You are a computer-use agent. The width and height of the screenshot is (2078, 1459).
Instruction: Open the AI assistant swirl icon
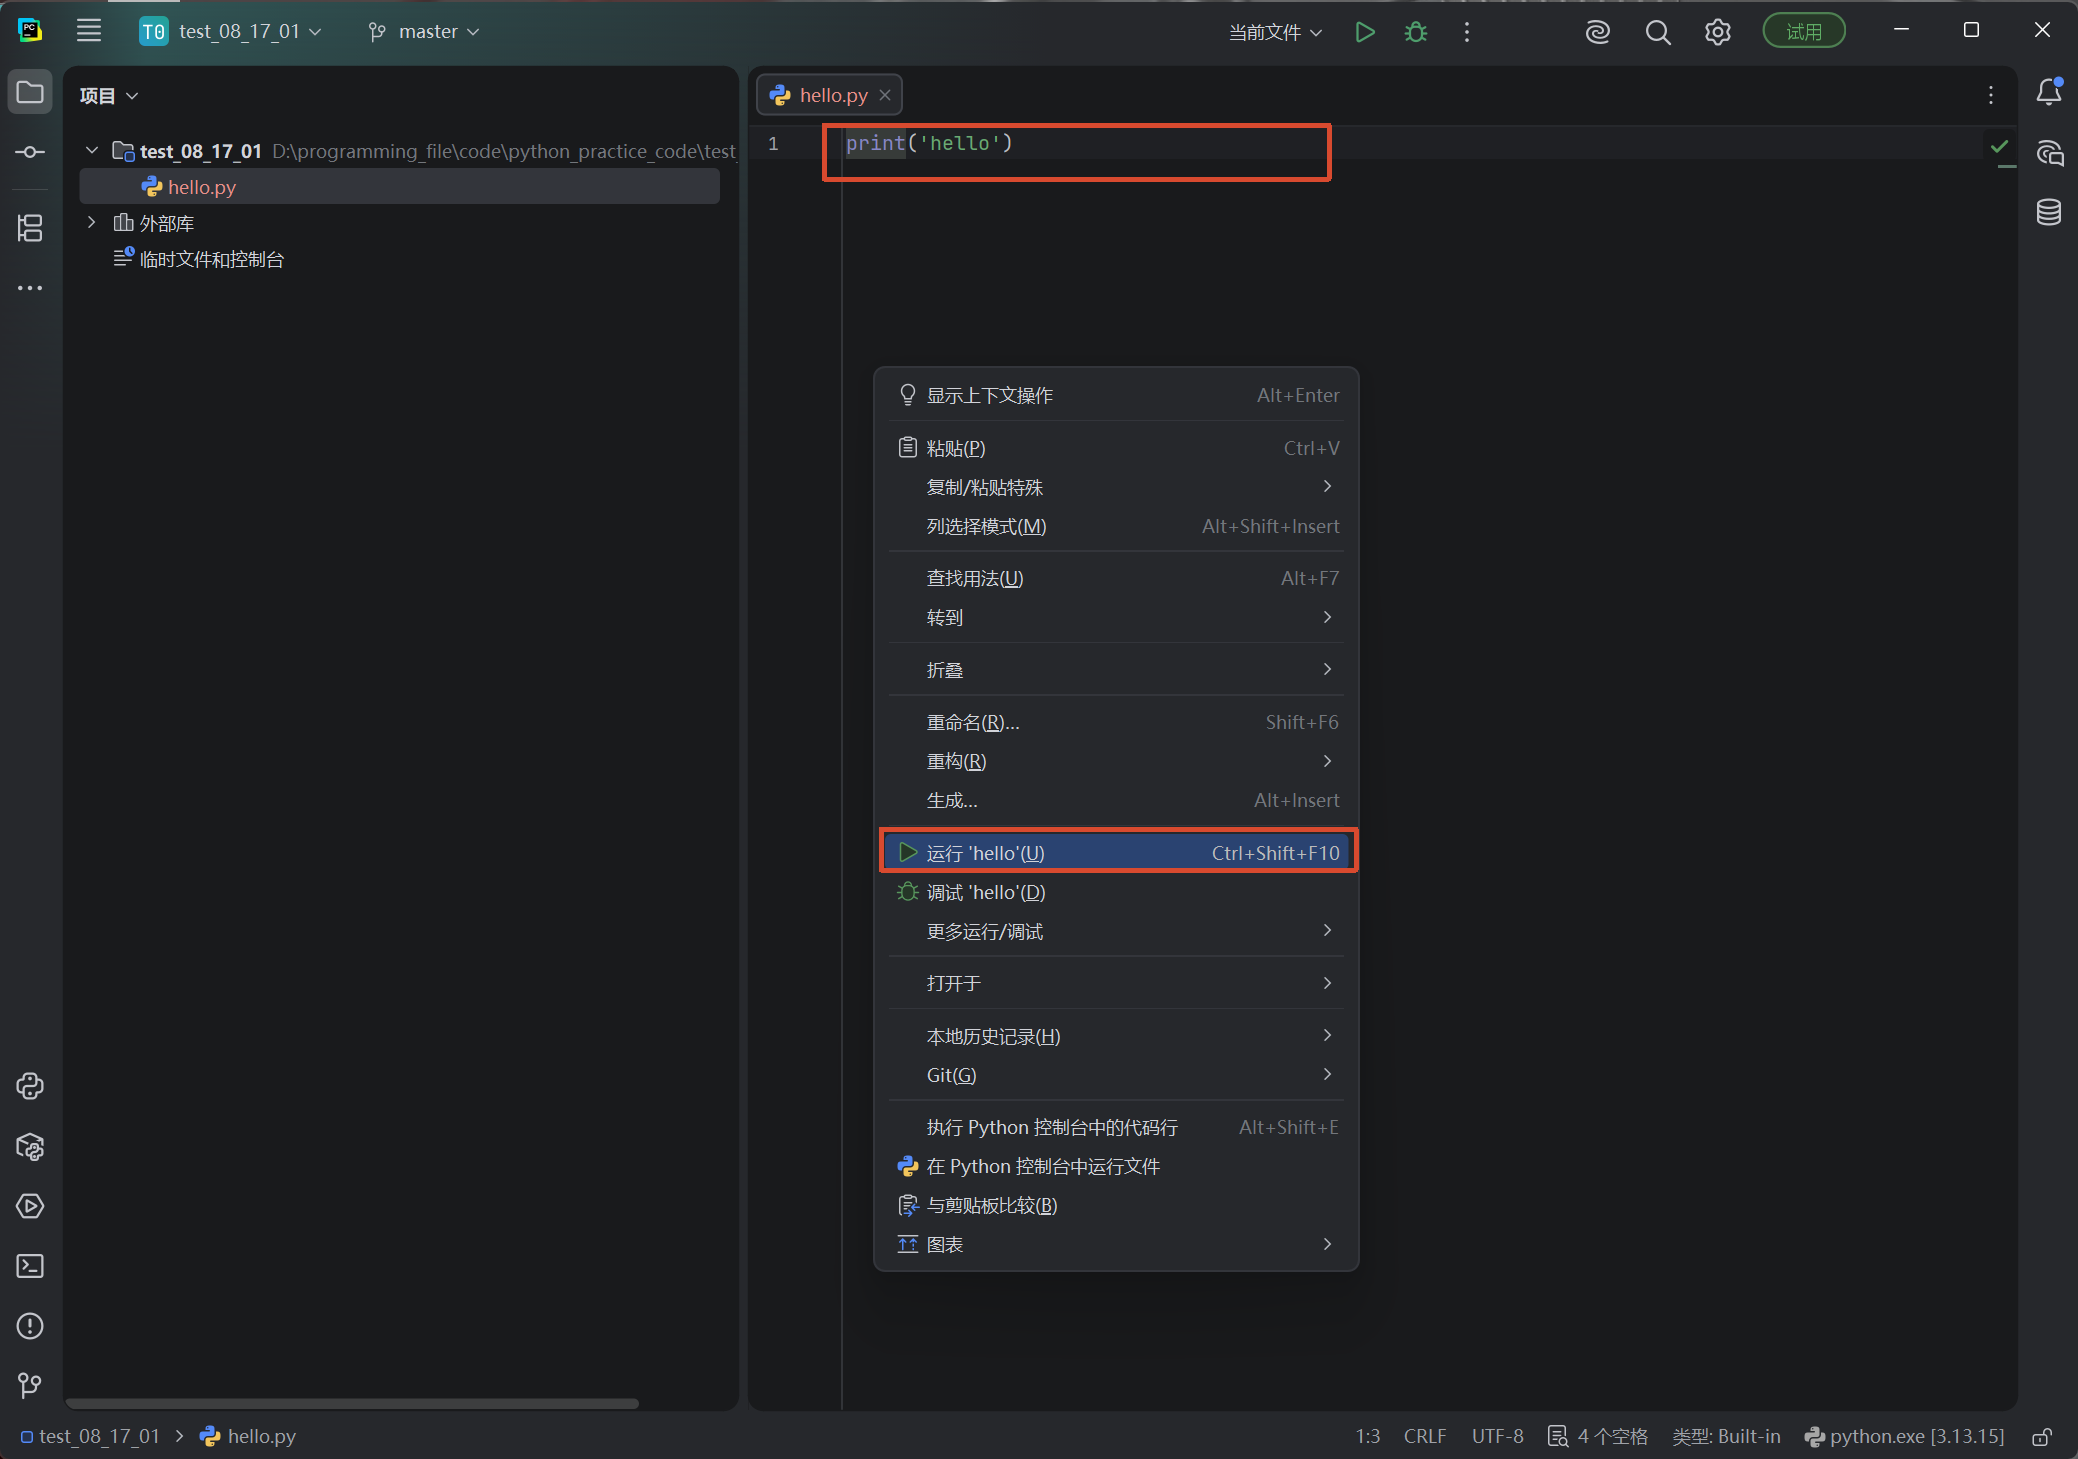click(1597, 32)
